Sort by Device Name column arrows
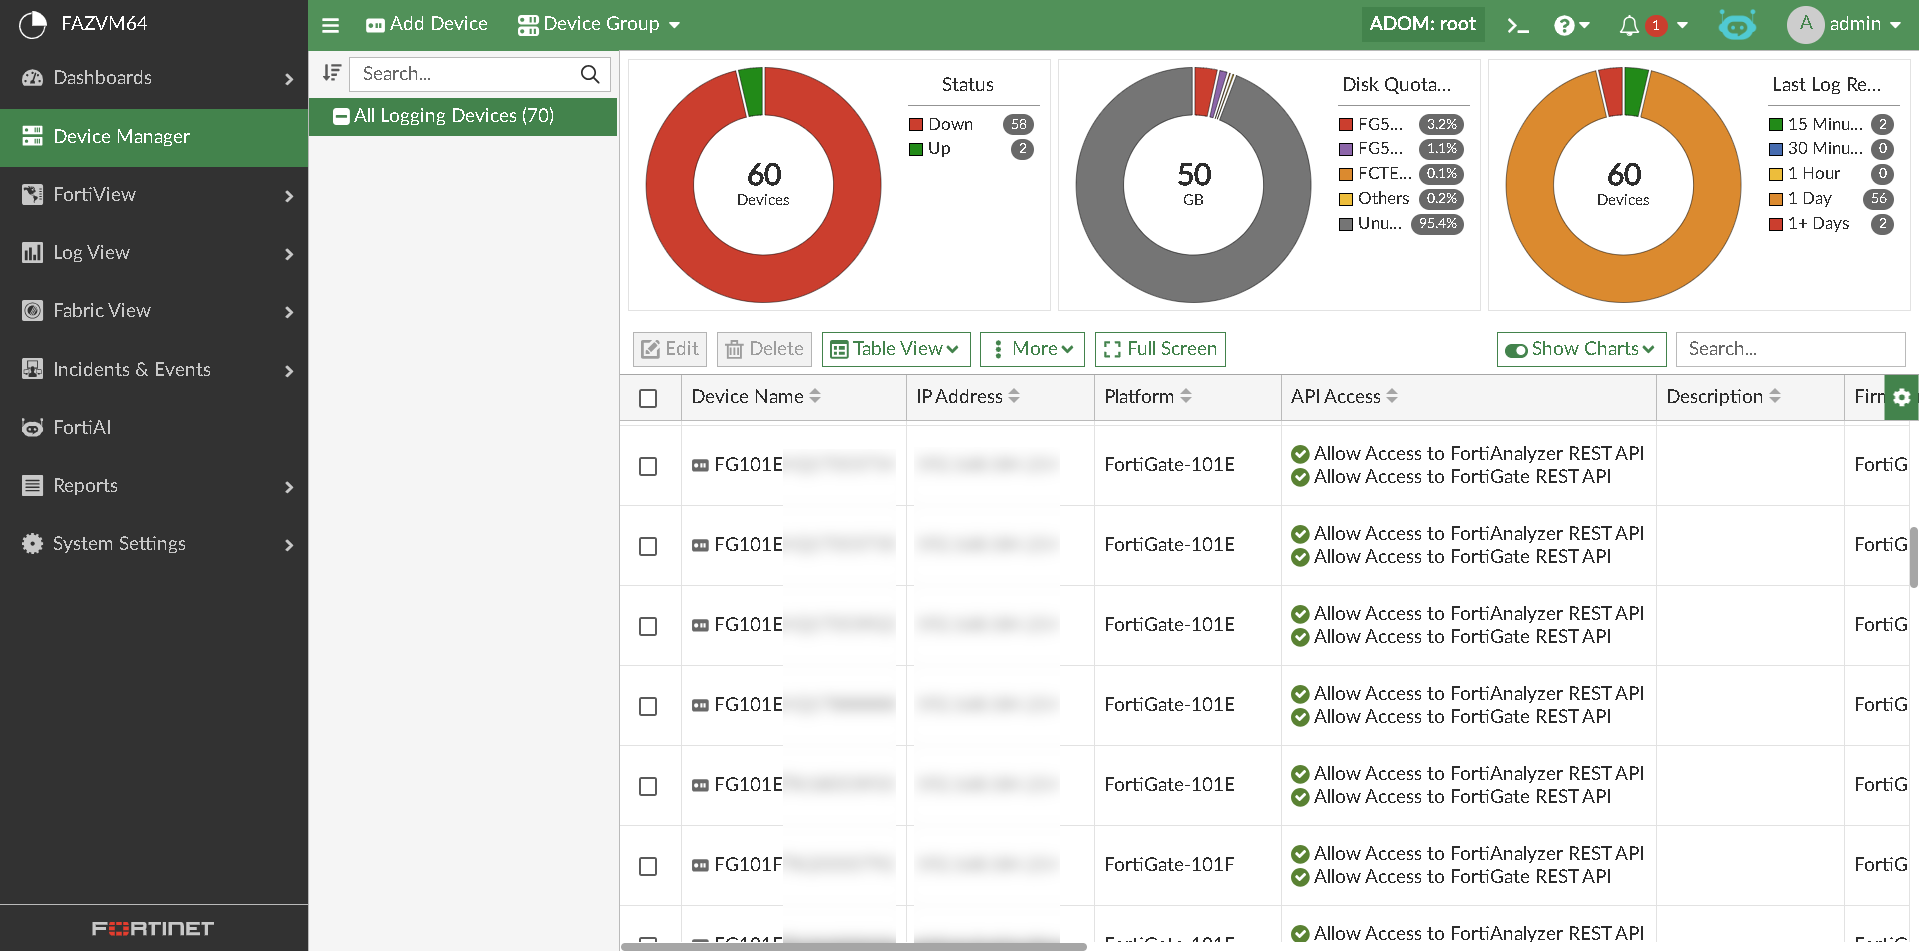This screenshot has height=951, width=1921. (815, 396)
